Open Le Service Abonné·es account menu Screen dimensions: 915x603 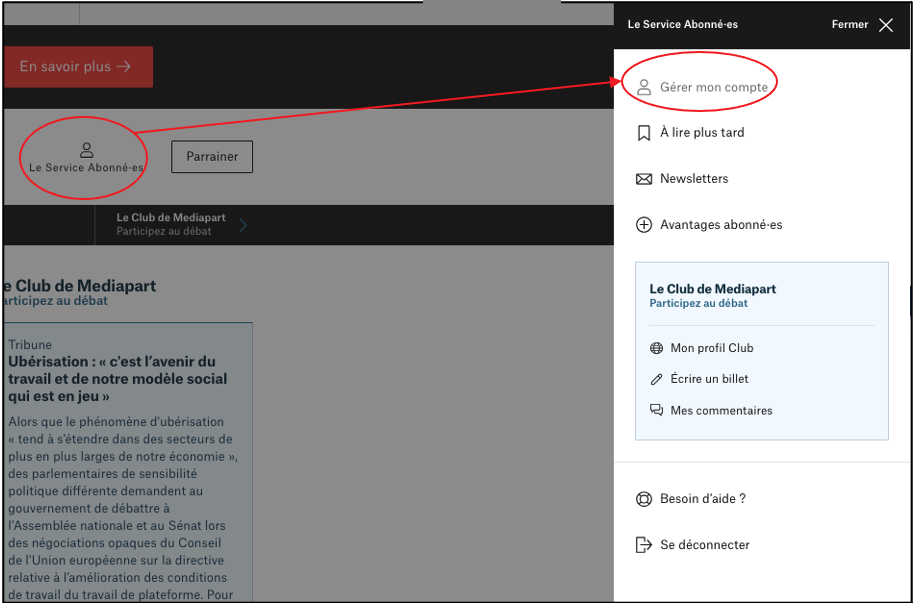click(86, 158)
